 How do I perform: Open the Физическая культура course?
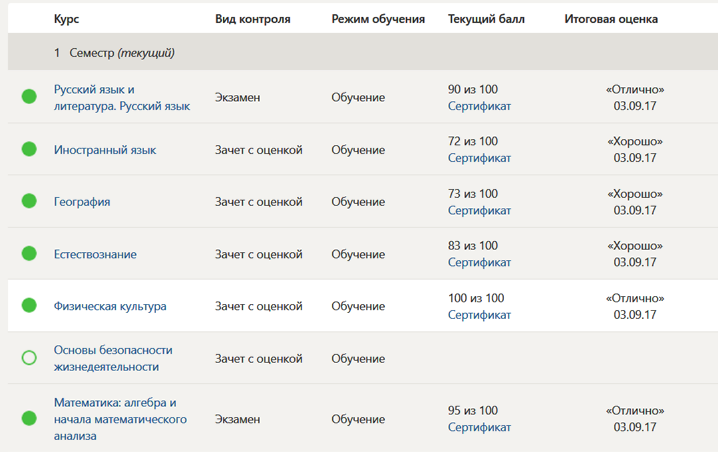click(110, 306)
